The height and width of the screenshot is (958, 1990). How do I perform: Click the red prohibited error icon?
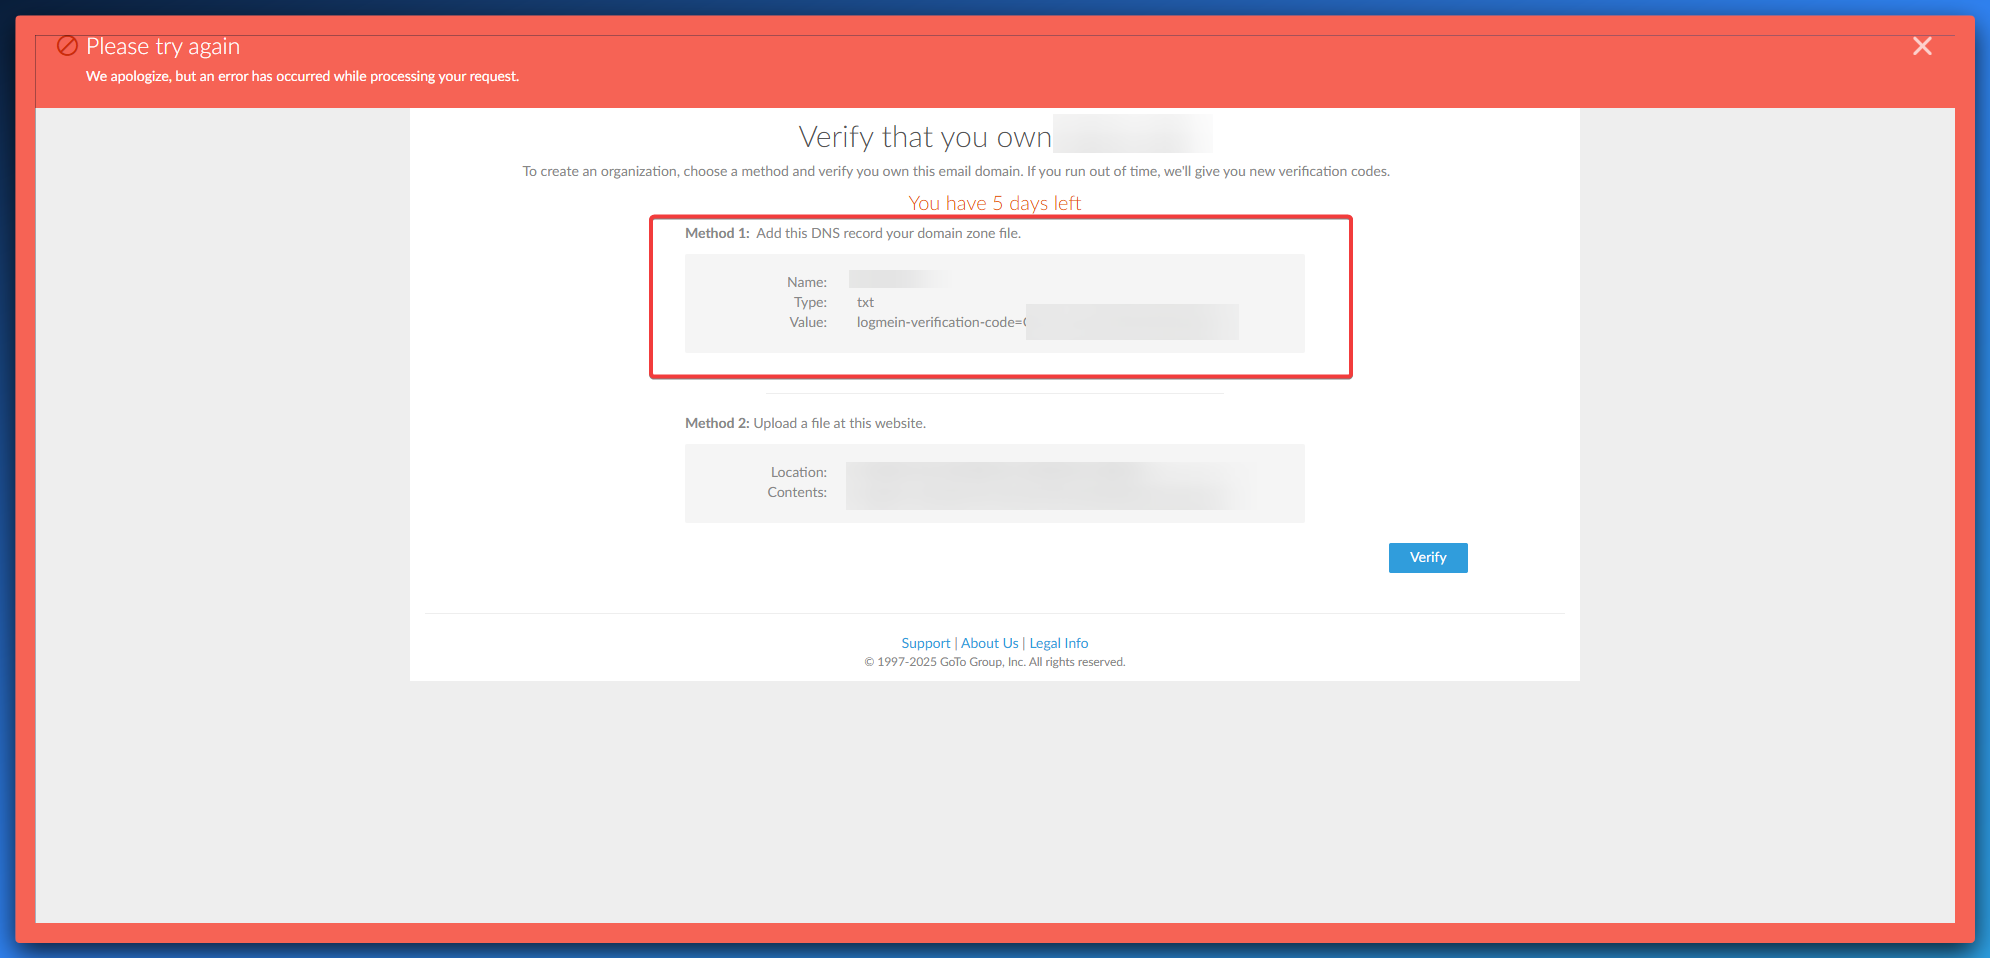(x=67, y=46)
